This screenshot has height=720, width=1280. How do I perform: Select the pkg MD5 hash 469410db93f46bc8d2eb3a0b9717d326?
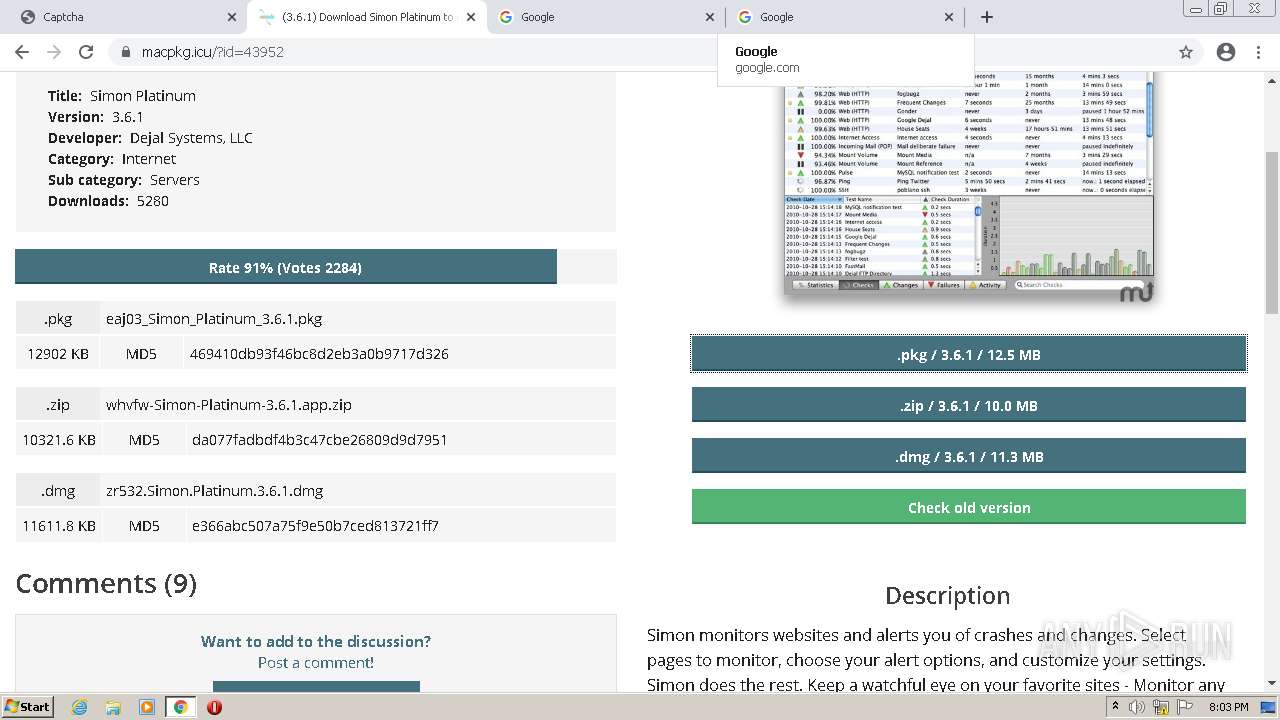click(x=319, y=353)
